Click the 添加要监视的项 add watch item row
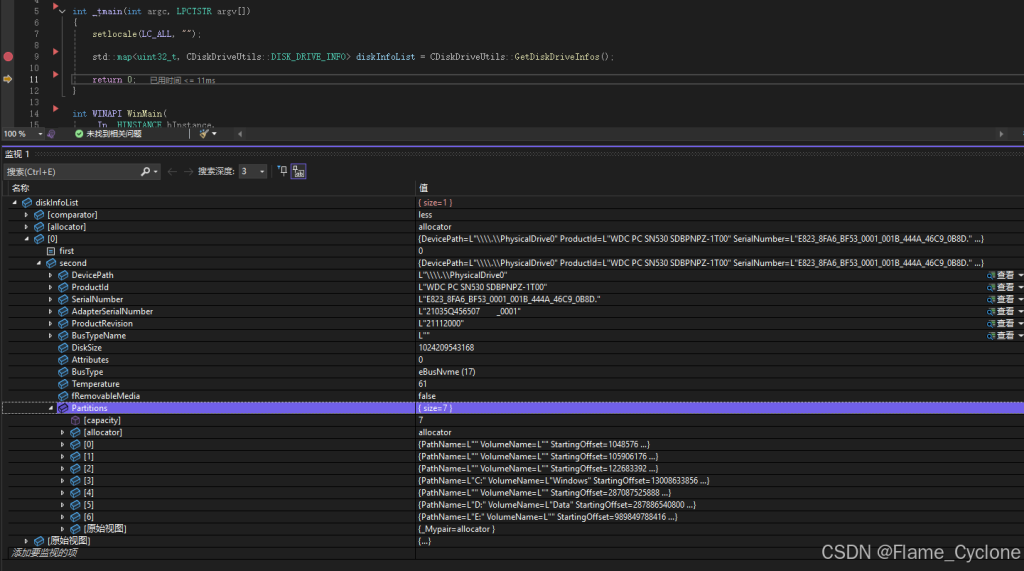1024x571 pixels. pyautogui.click(x=44, y=553)
